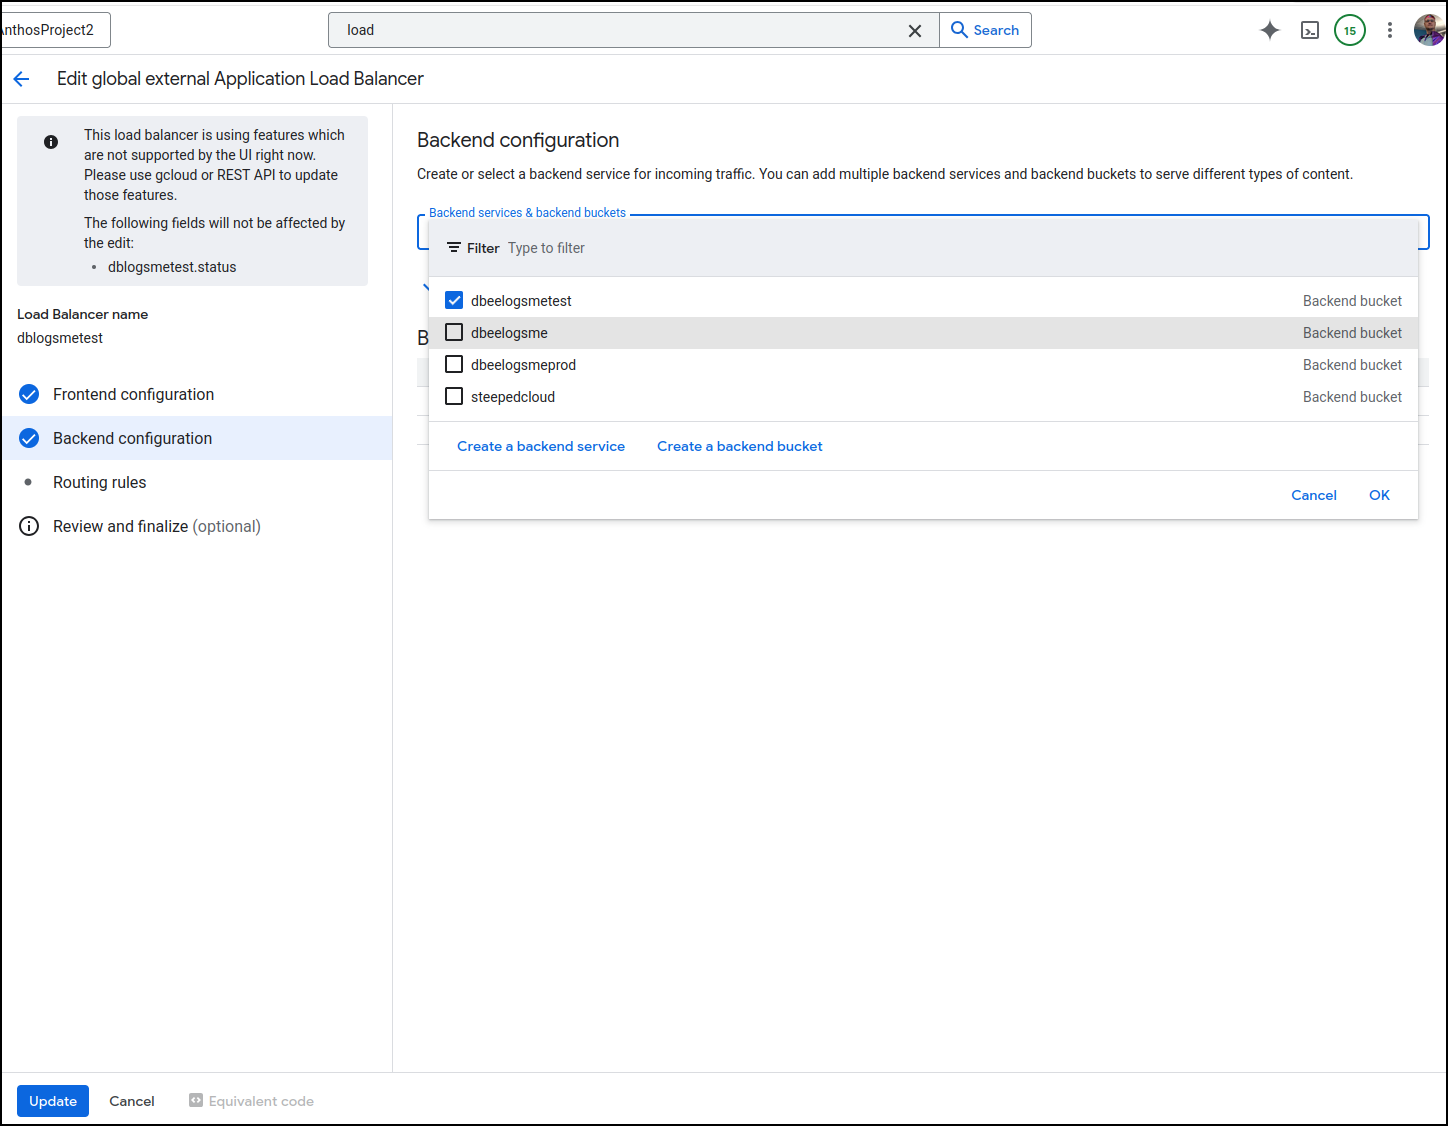The image size is (1448, 1126).
Task: Open Gemini AI assistant sparkle icon
Action: [x=1269, y=30]
